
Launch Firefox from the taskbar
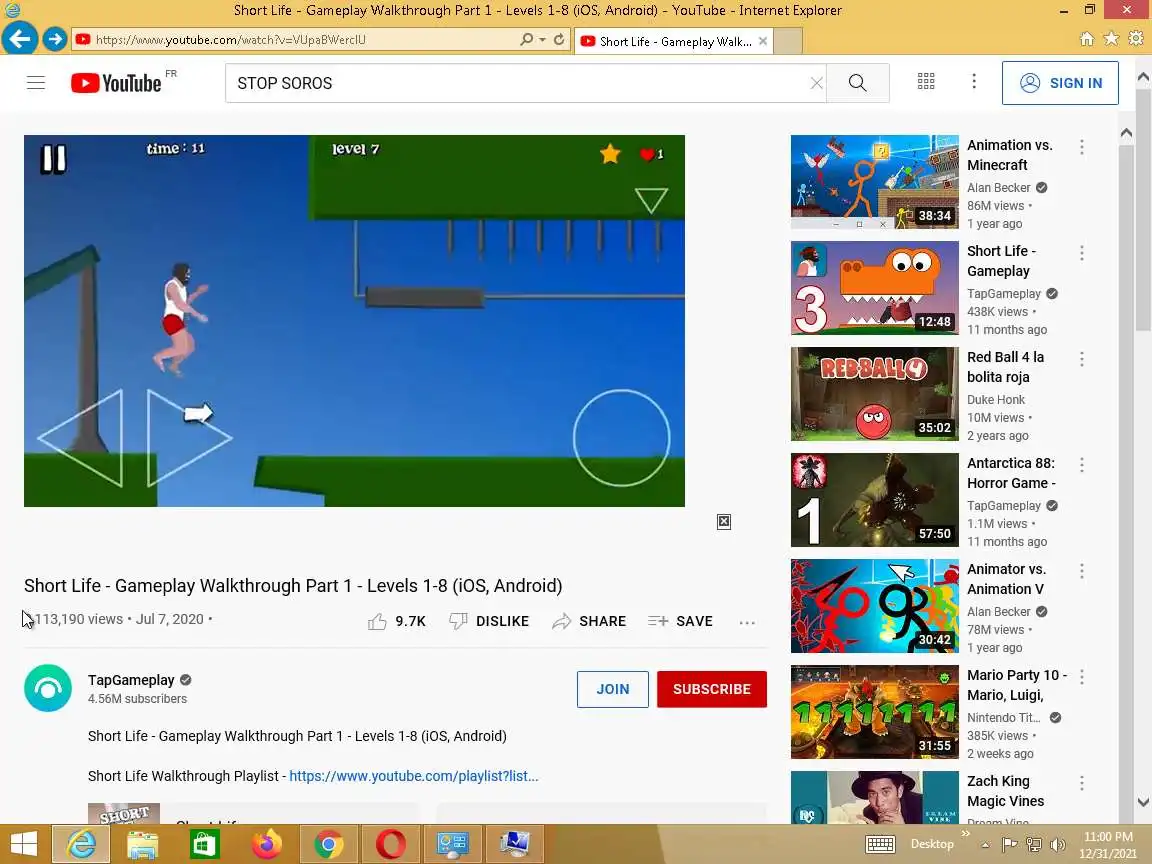(x=267, y=844)
